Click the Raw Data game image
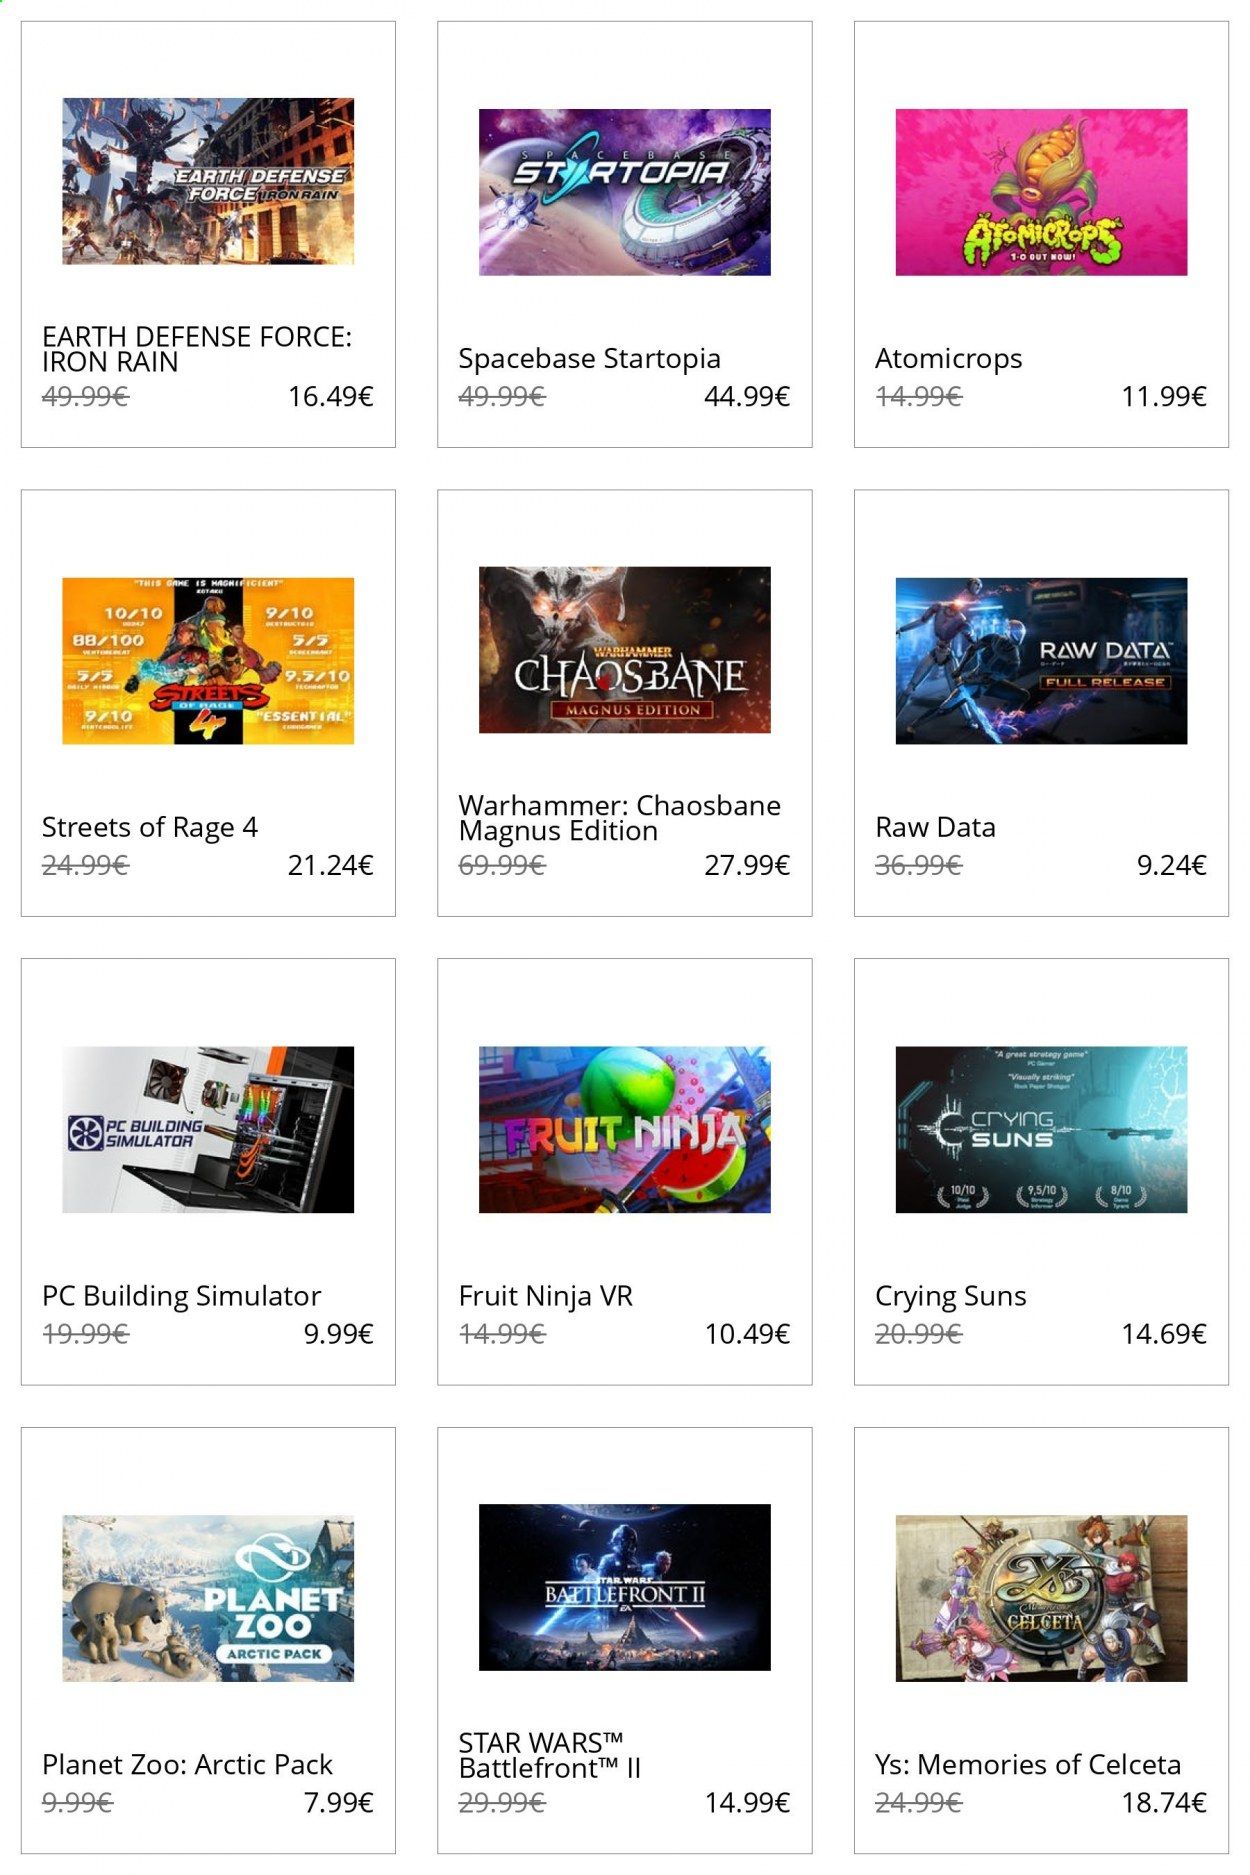 (x=1041, y=661)
